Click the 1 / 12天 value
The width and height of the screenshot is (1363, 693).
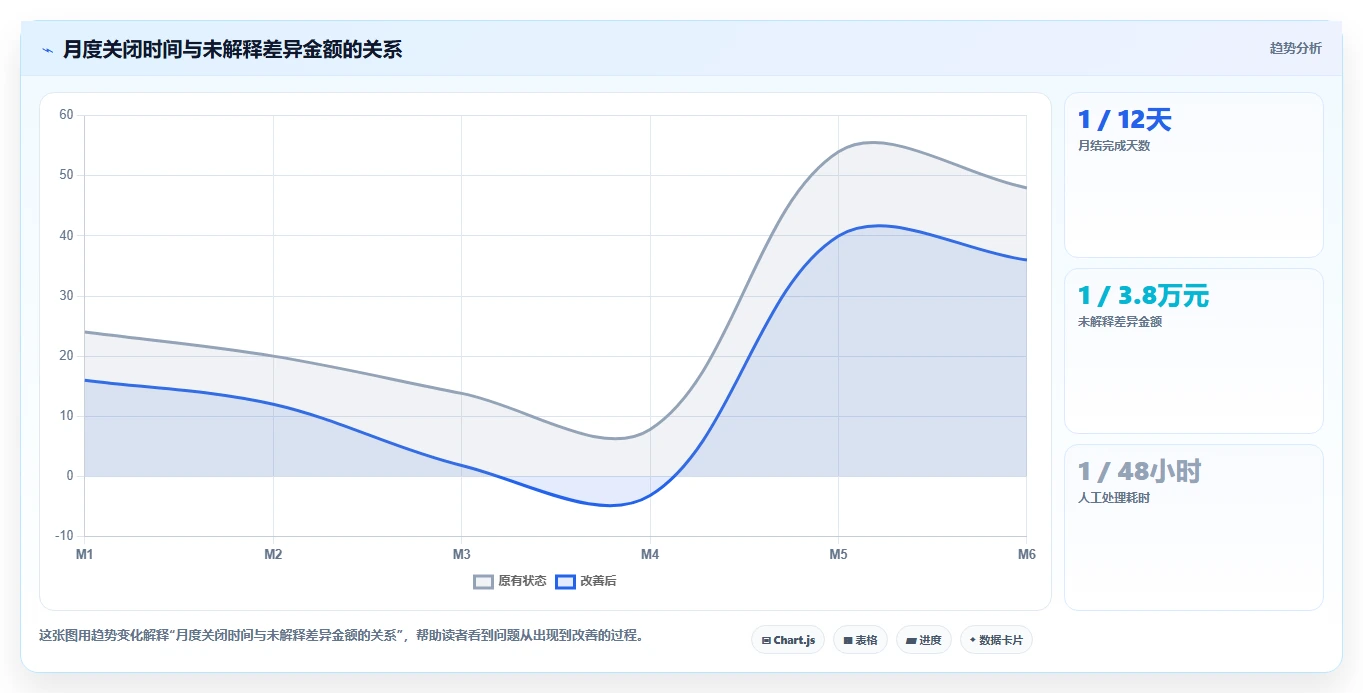pyautogui.click(x=1124, y=120)
